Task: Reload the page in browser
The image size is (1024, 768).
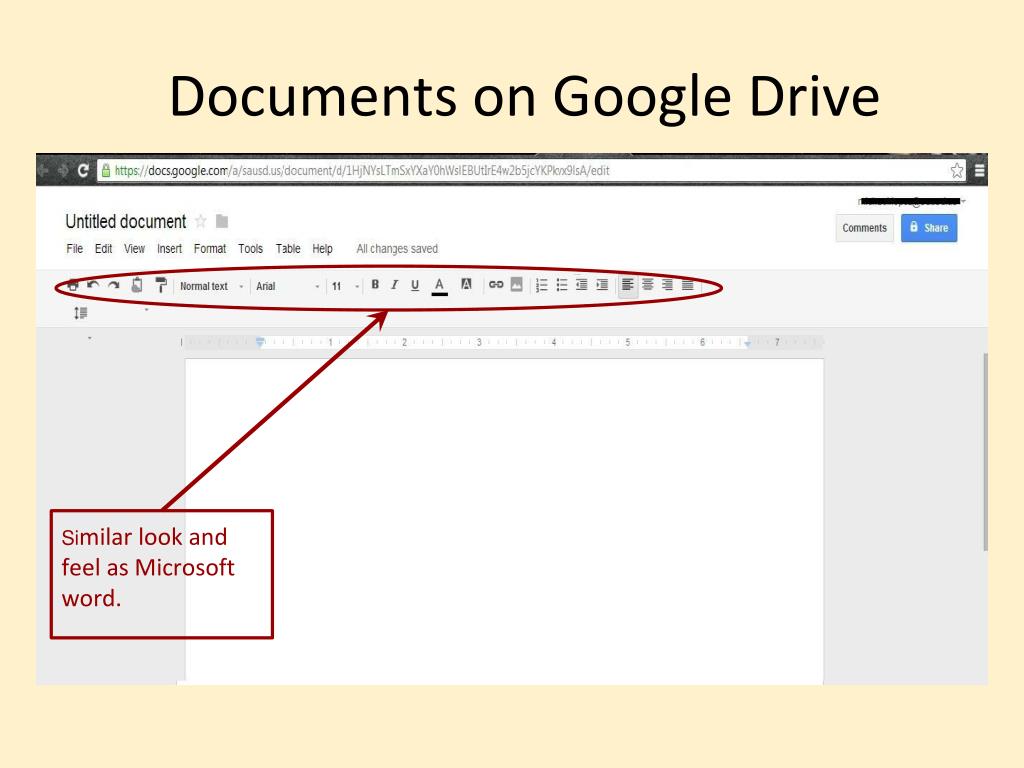Action: pyautogui.click(x=83, y=170)
